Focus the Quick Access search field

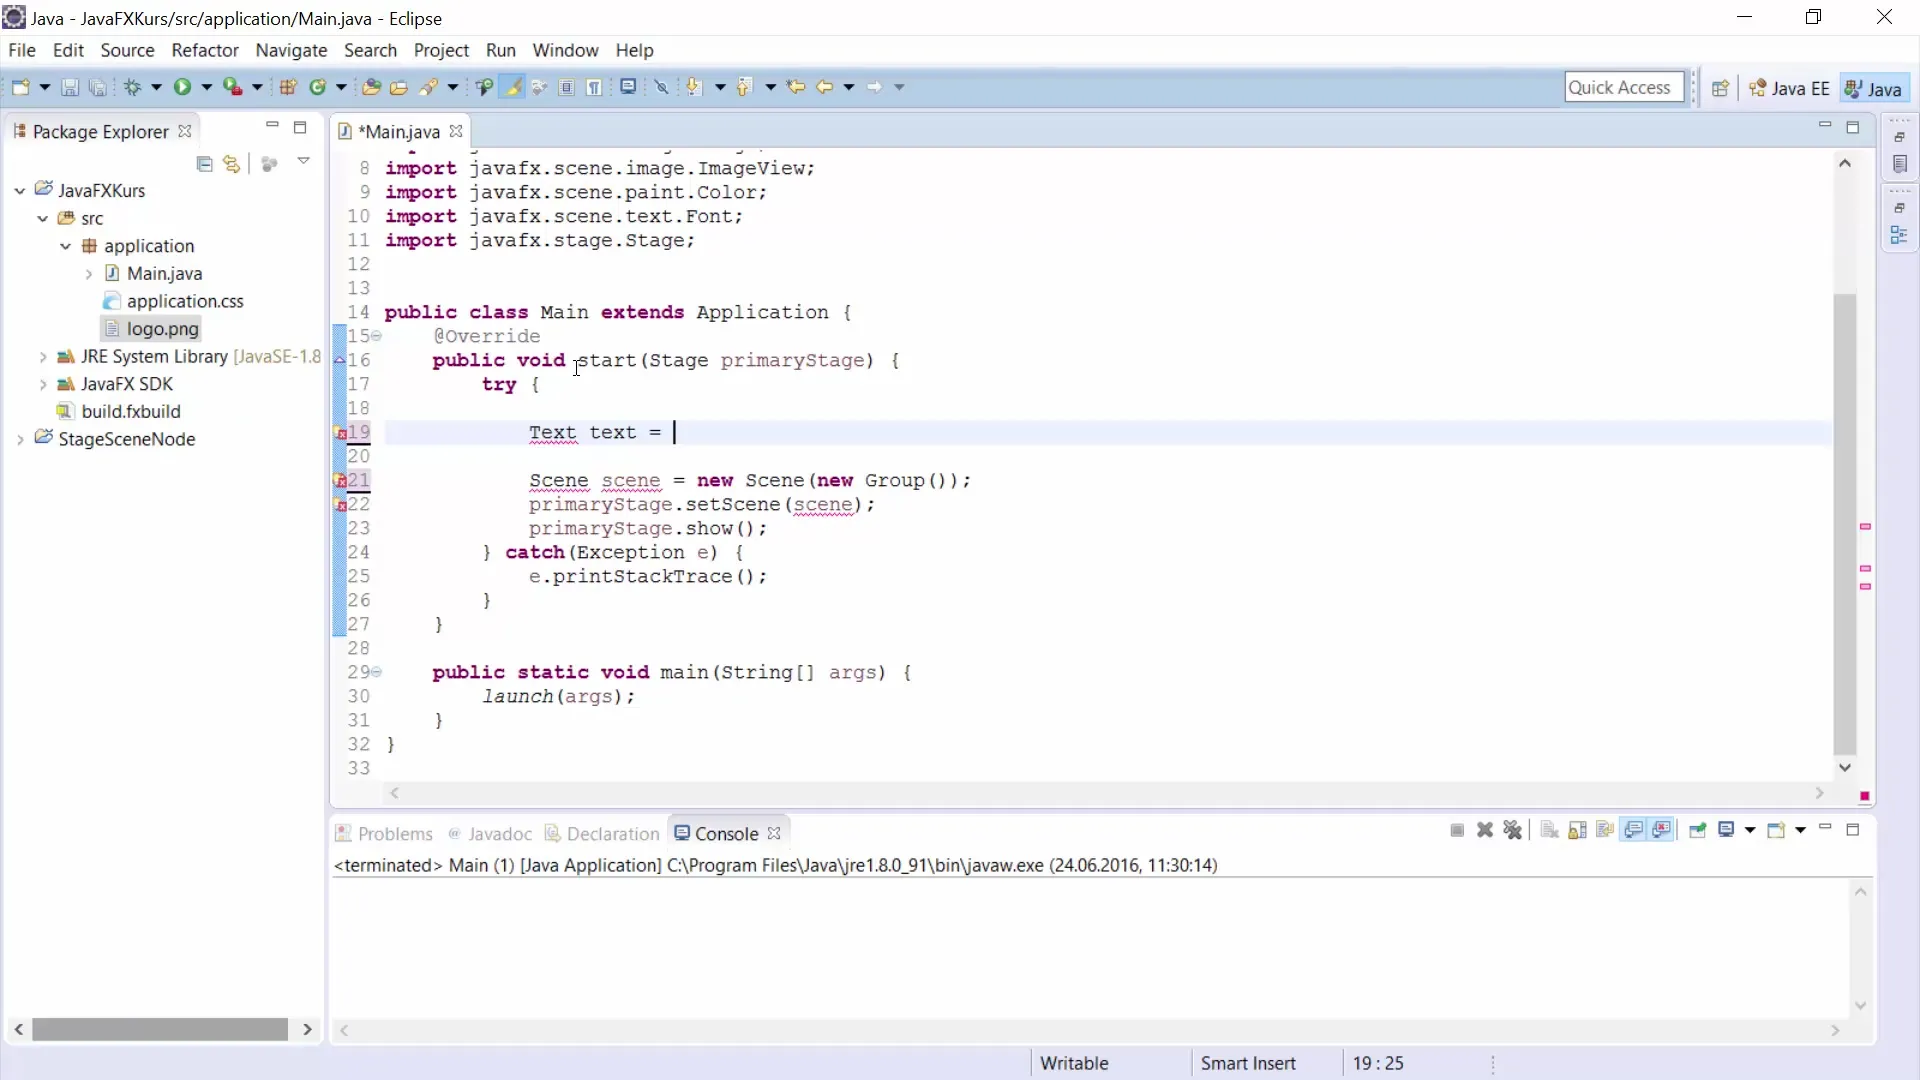1624,87
